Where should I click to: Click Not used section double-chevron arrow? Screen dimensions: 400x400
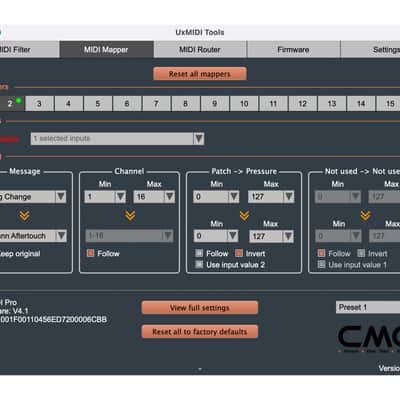(x=366, y=216)
